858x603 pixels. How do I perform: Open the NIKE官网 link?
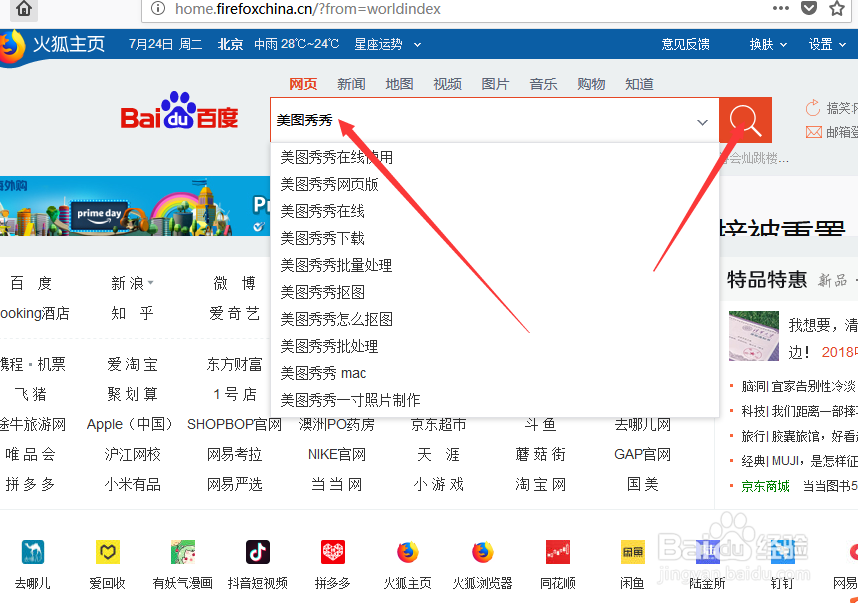pyautogui.click(x=337, y=454)
